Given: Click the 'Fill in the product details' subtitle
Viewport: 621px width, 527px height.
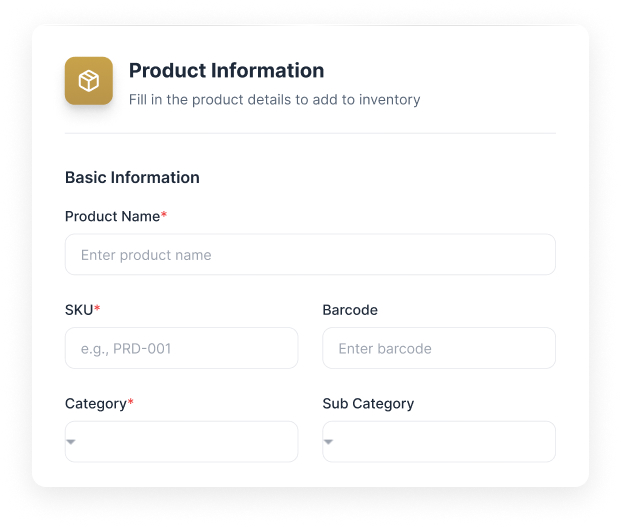Looking at the screenshot, I should pyautogui.click(x=274, y=99).
